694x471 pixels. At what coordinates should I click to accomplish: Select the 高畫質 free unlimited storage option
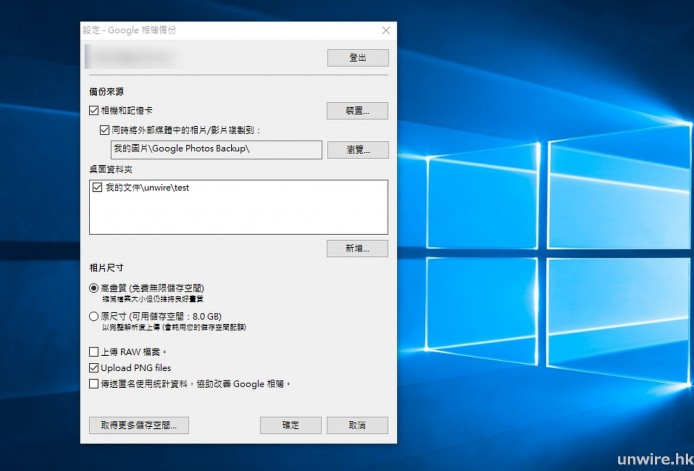click(x=94, y=288)
